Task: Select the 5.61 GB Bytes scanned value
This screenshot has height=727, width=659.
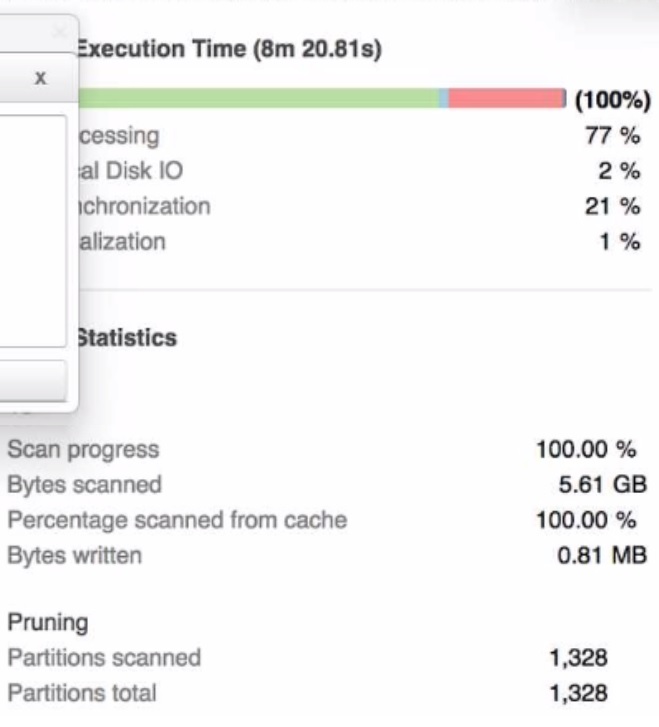Action: click(602, 485)
